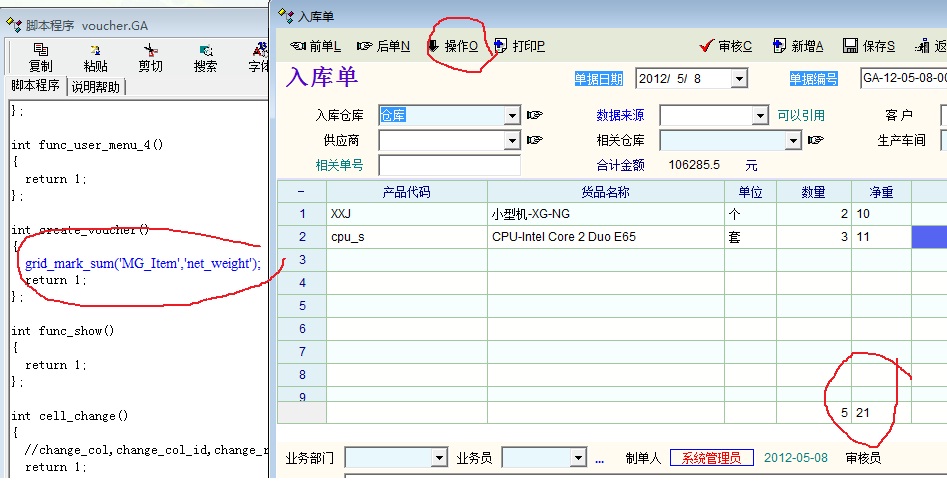Go to previous voucher with 前单L
Screen dimensions: 947x491
[315, 46]
